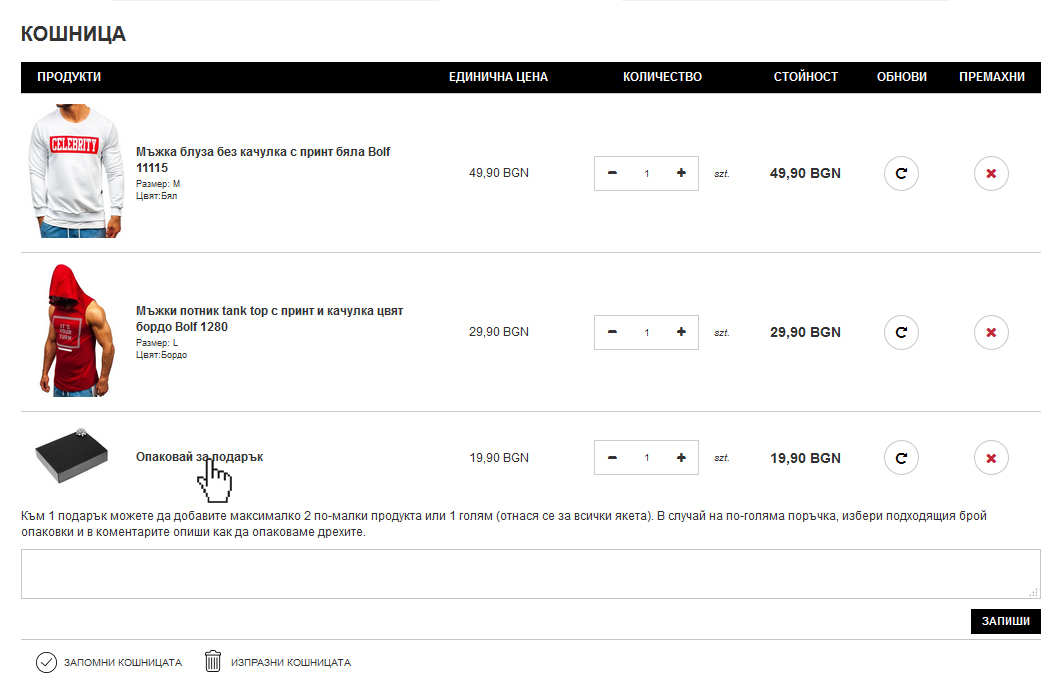Increase gift wrapping quantity
This screenshot has height=687, width=1054.
click(681, 458)
